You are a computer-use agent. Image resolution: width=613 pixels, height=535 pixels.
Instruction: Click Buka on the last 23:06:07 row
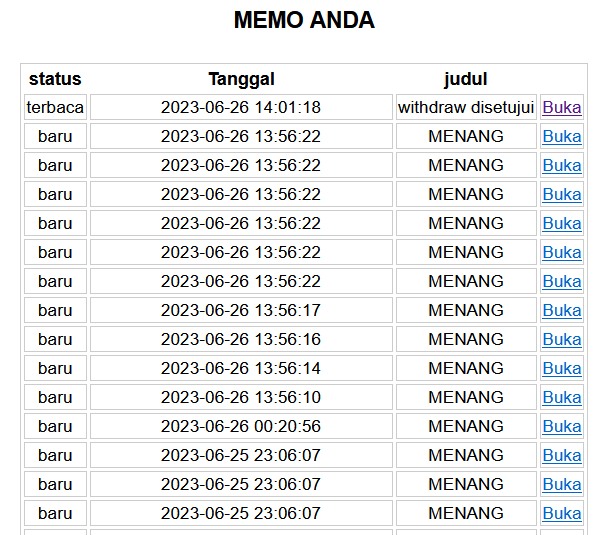(561, 513)
